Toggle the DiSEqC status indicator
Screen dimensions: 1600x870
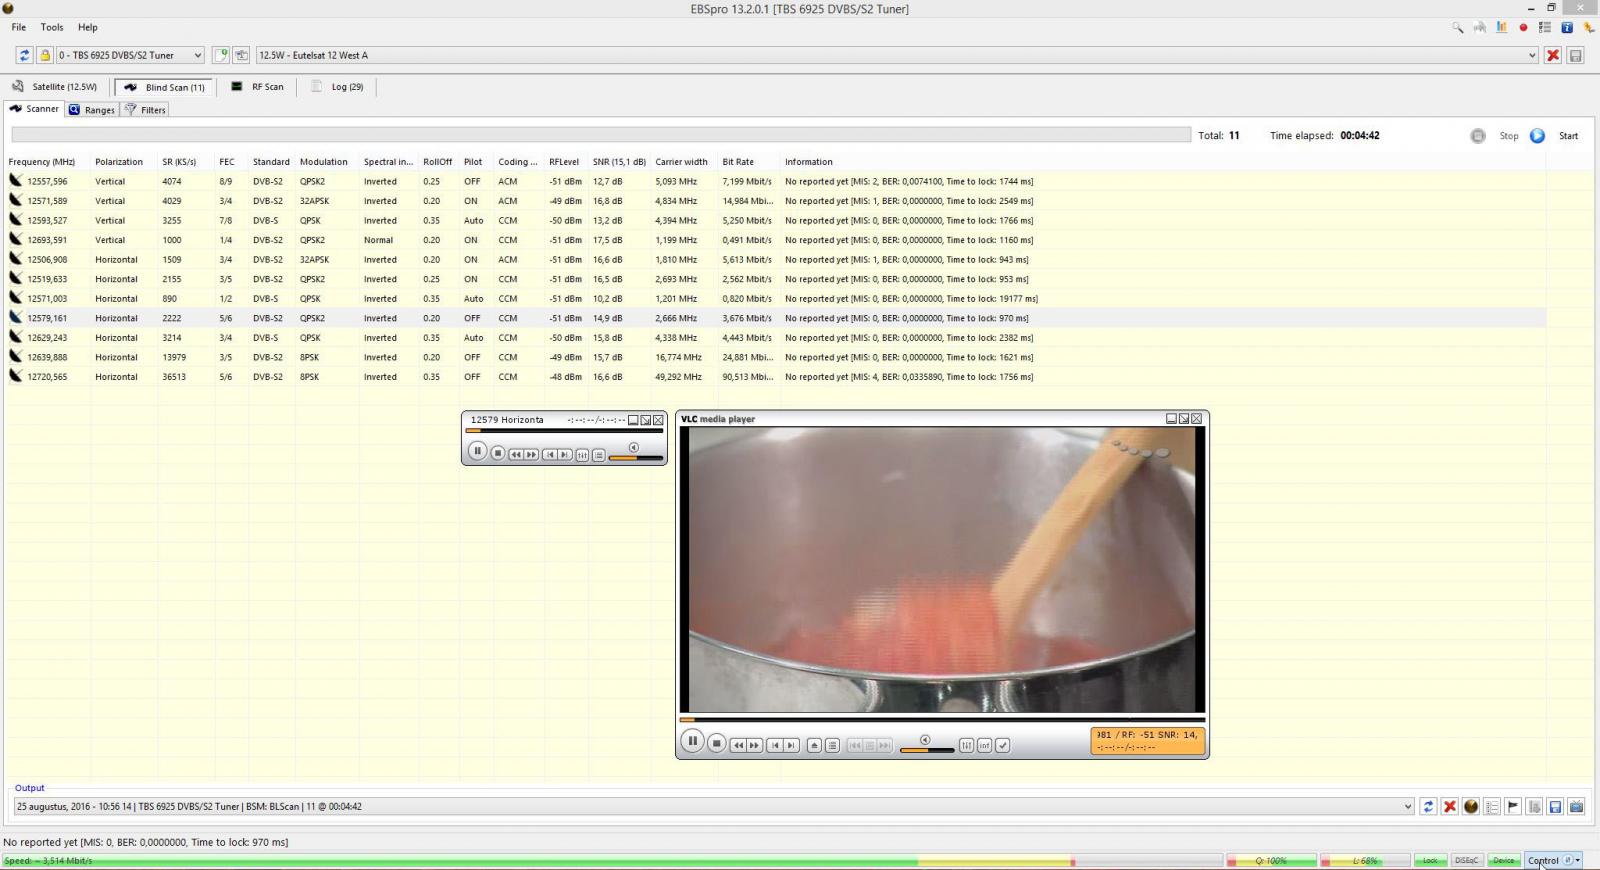1467,860
